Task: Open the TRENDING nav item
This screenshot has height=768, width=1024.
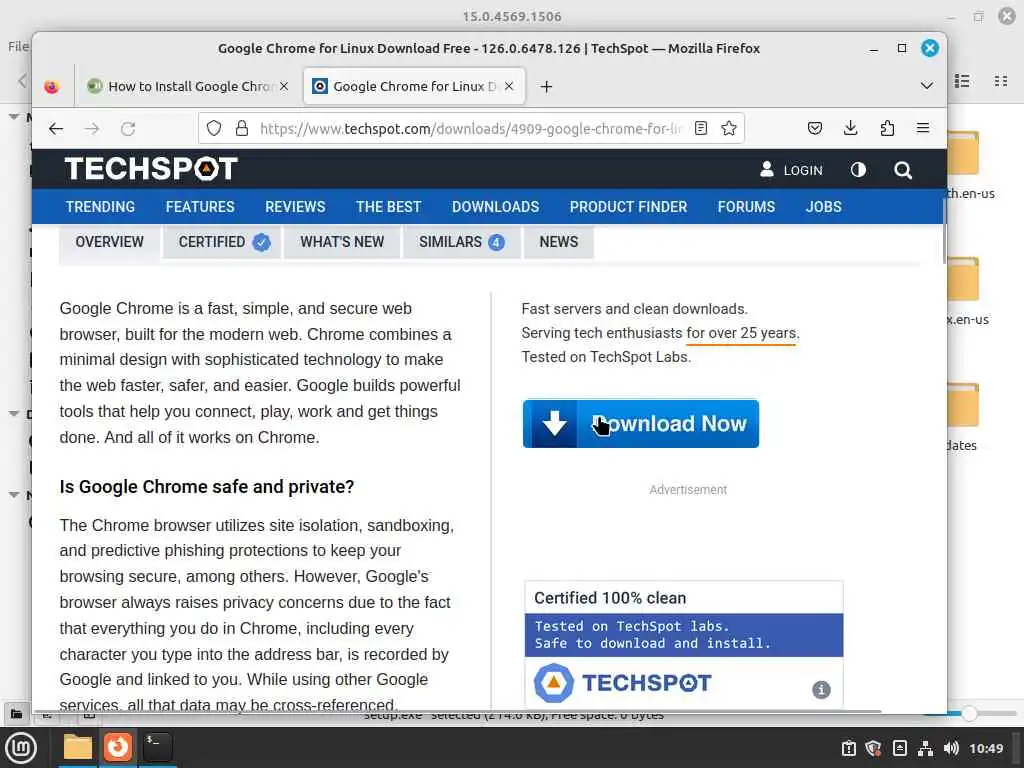Action: pos(101,206)
